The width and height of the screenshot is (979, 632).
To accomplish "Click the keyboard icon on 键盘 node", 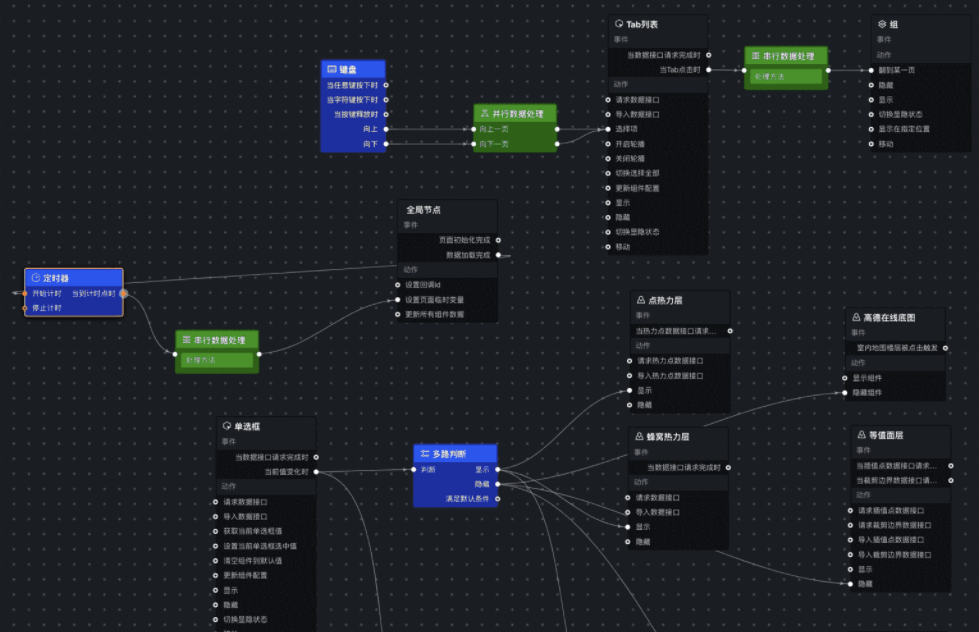I will tap(332, 69).
